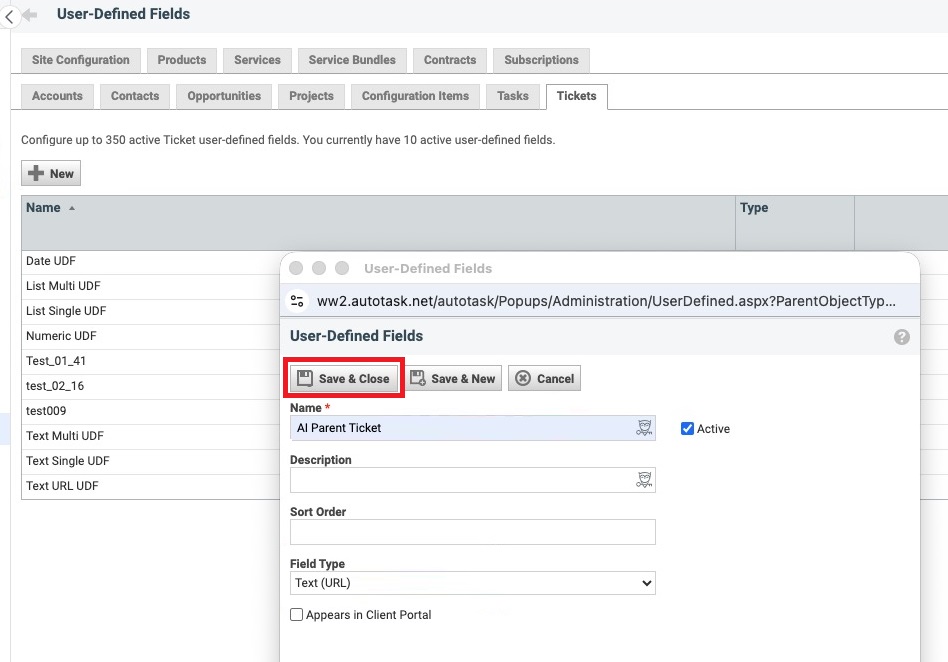The height and width of the screenshot is (662, 948).
Task: Enable Appears in Client Portal checkbox
Action: (297, 615)
